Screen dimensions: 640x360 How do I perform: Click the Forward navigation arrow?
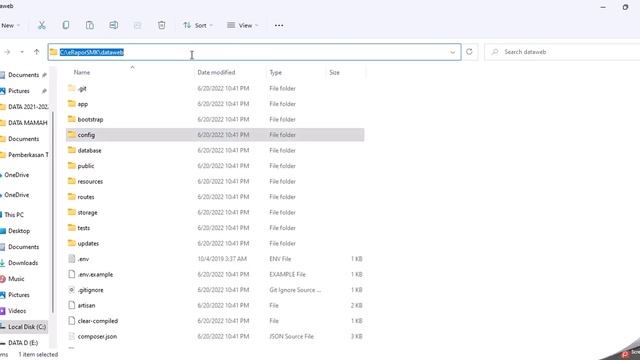[7, 52]
